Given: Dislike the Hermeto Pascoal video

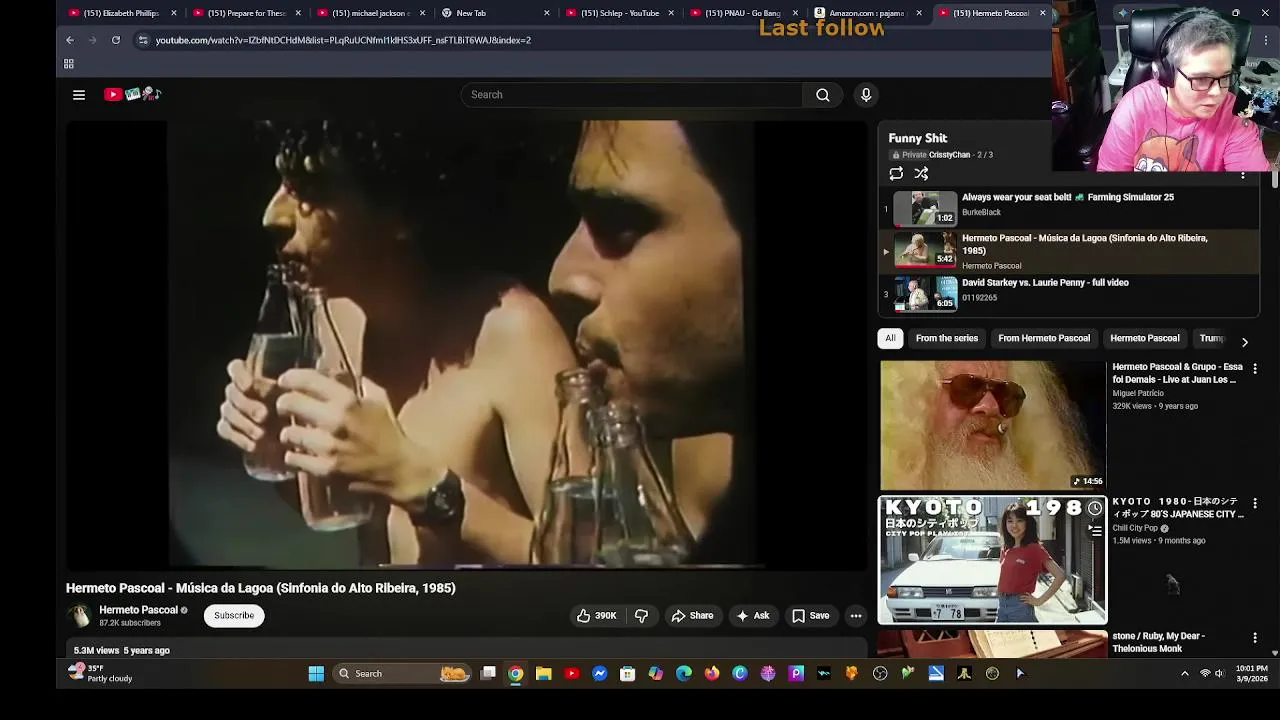Looking at the screenshot, I should click(642, 616).
